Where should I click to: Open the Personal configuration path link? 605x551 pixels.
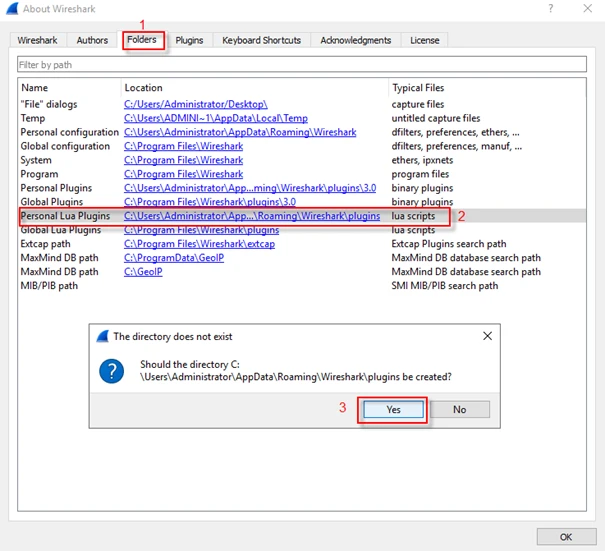tap(239, 132)
